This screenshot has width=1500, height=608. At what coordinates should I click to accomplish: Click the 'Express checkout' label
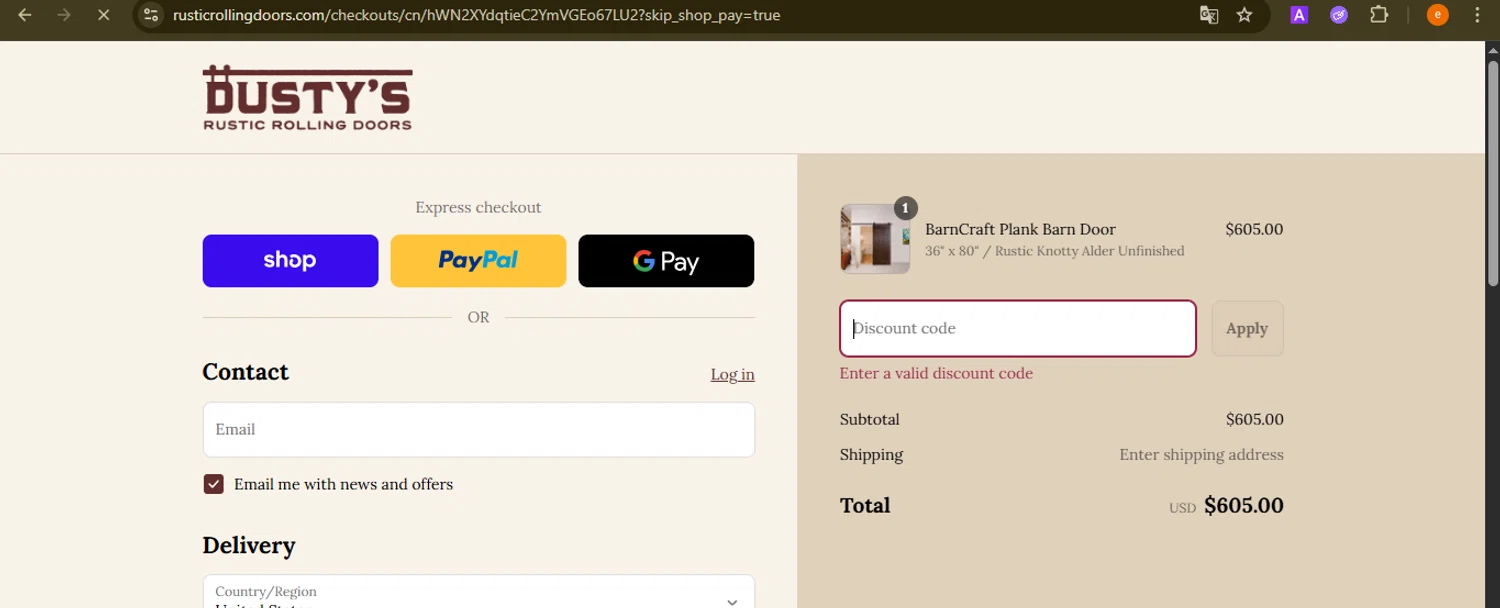point(478,207)
